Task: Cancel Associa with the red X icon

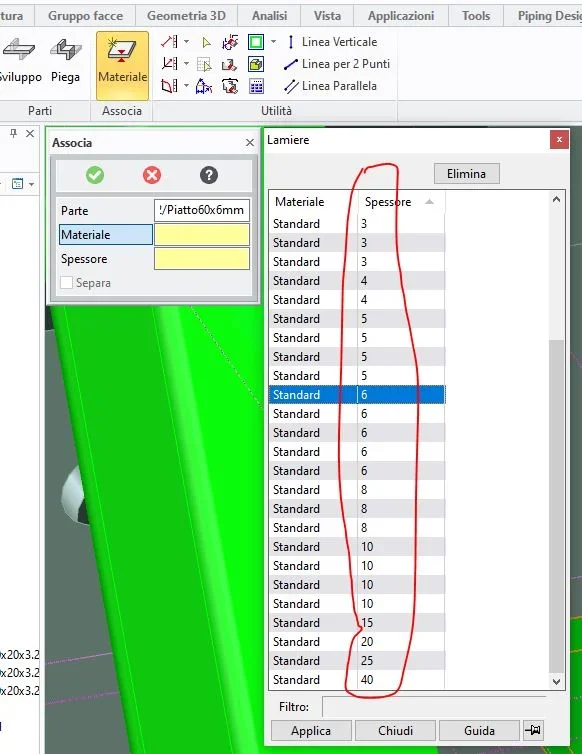Action: pos(152,175)
